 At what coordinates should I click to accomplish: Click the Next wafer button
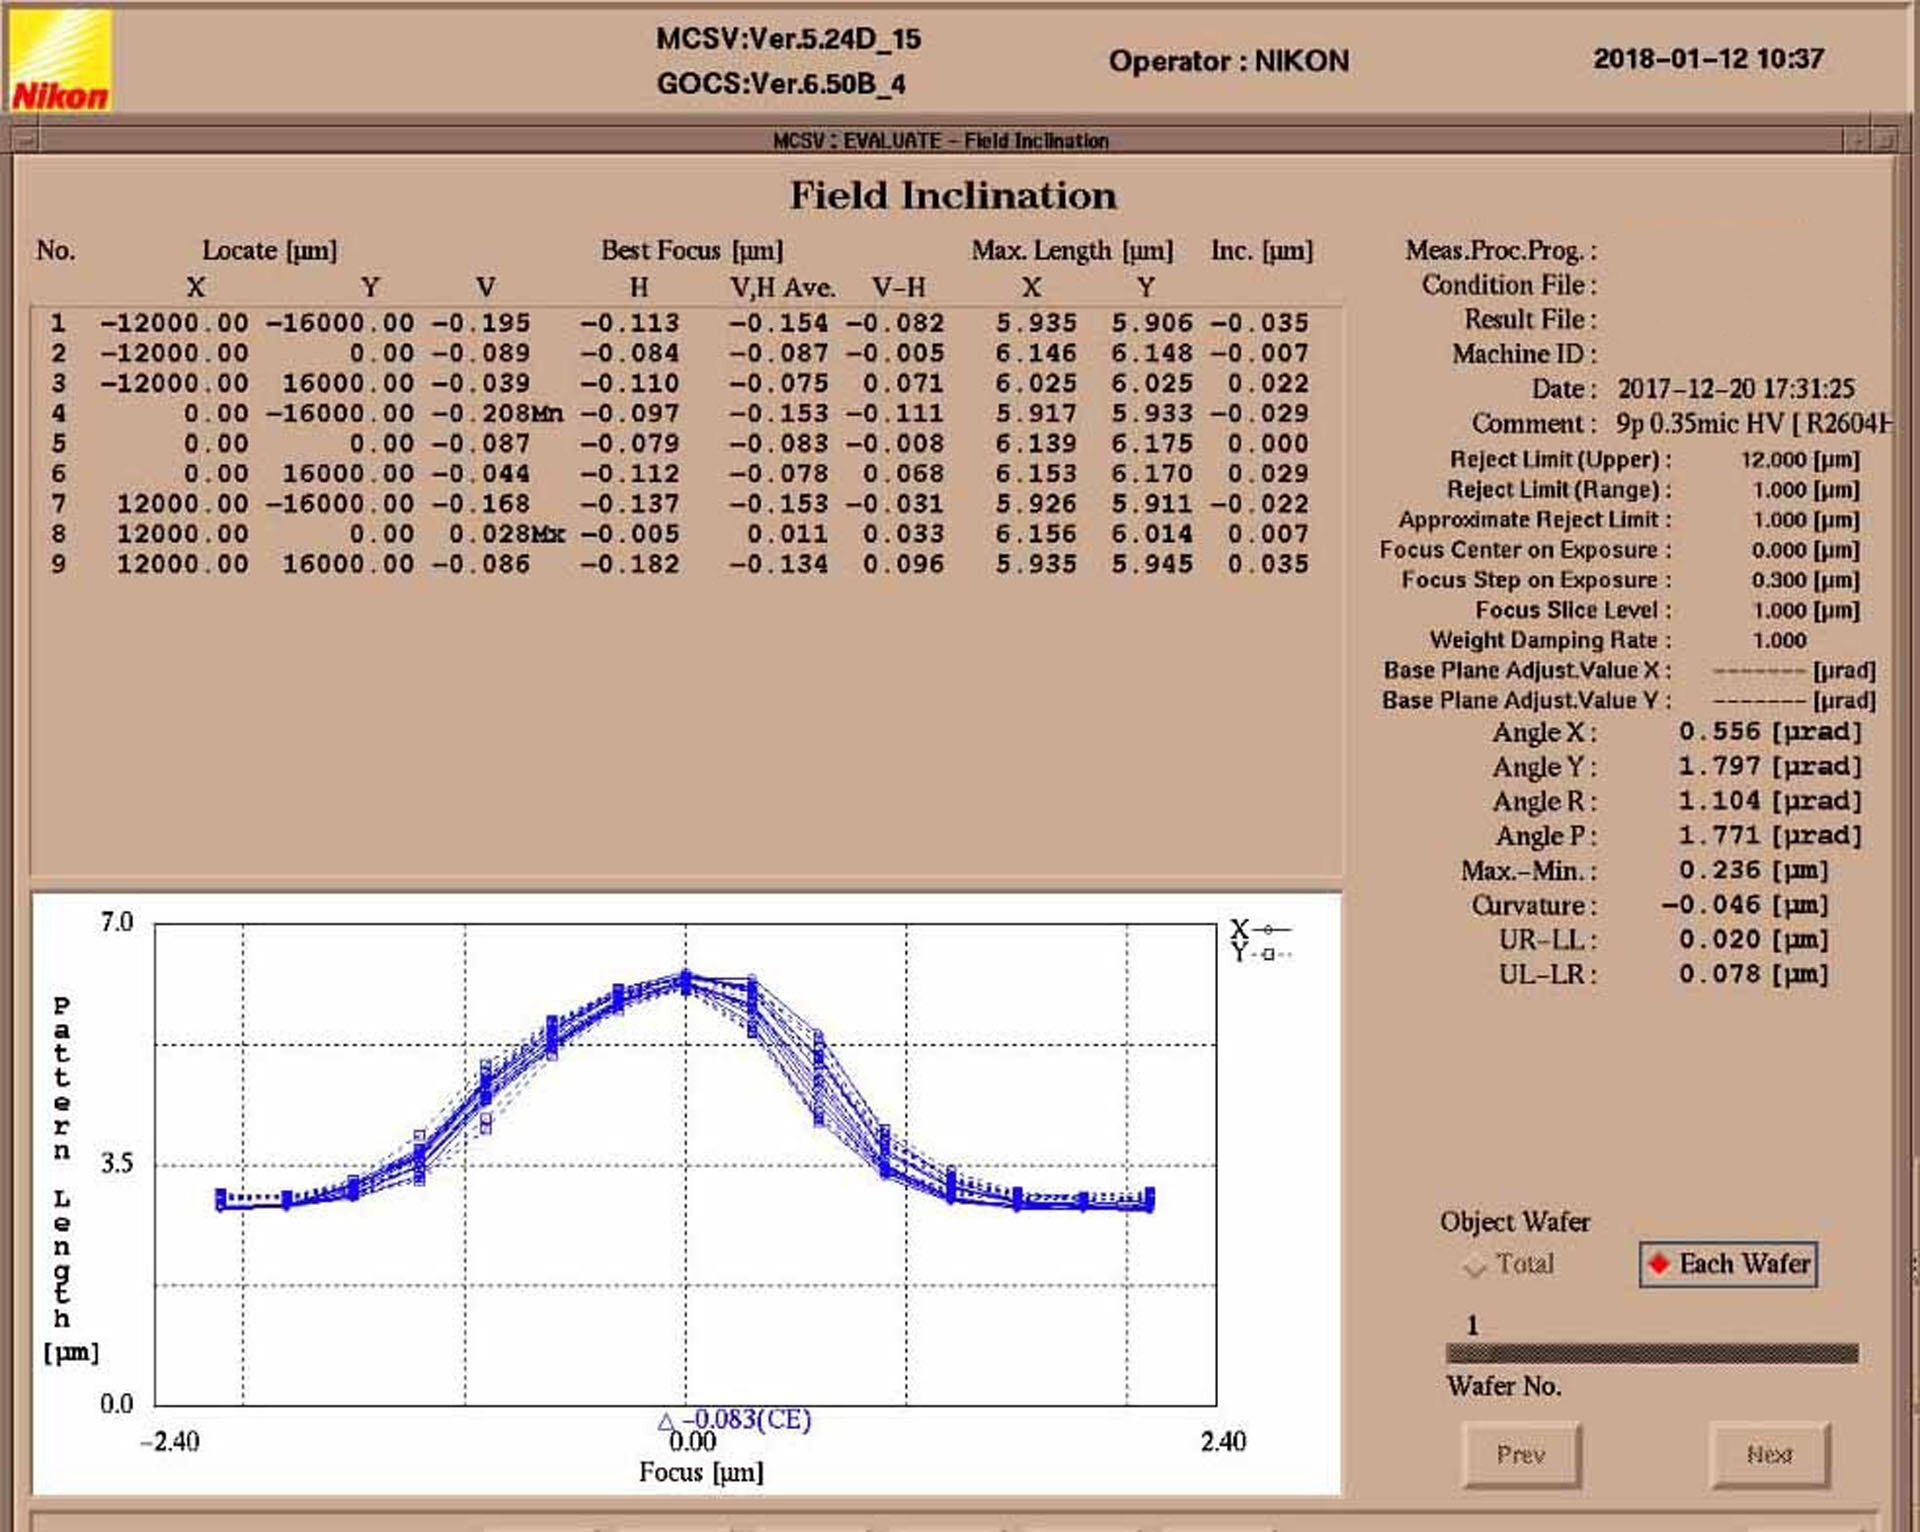click(1769, 1454)
